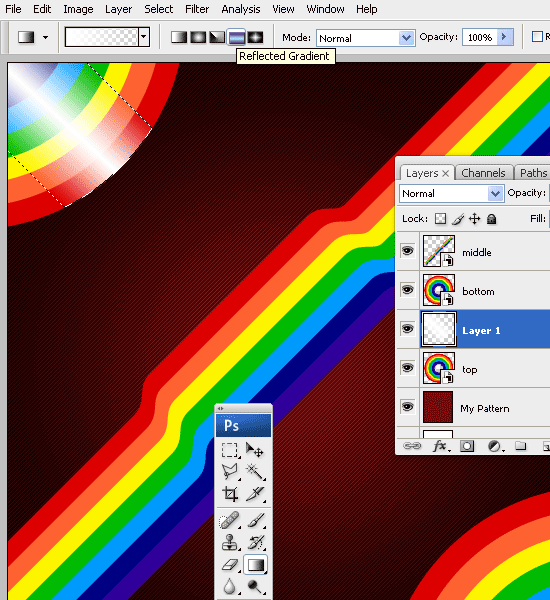
Task: Select the Magic Wand tool
Action: point(255,472)
